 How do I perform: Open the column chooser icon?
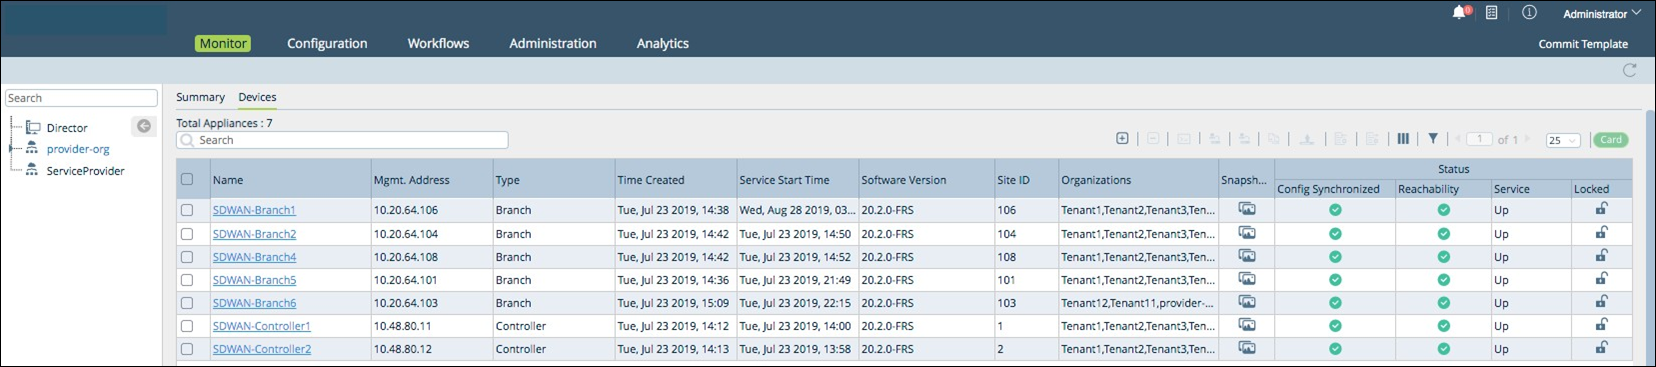pyautogui.click(x=1403, y=139)
